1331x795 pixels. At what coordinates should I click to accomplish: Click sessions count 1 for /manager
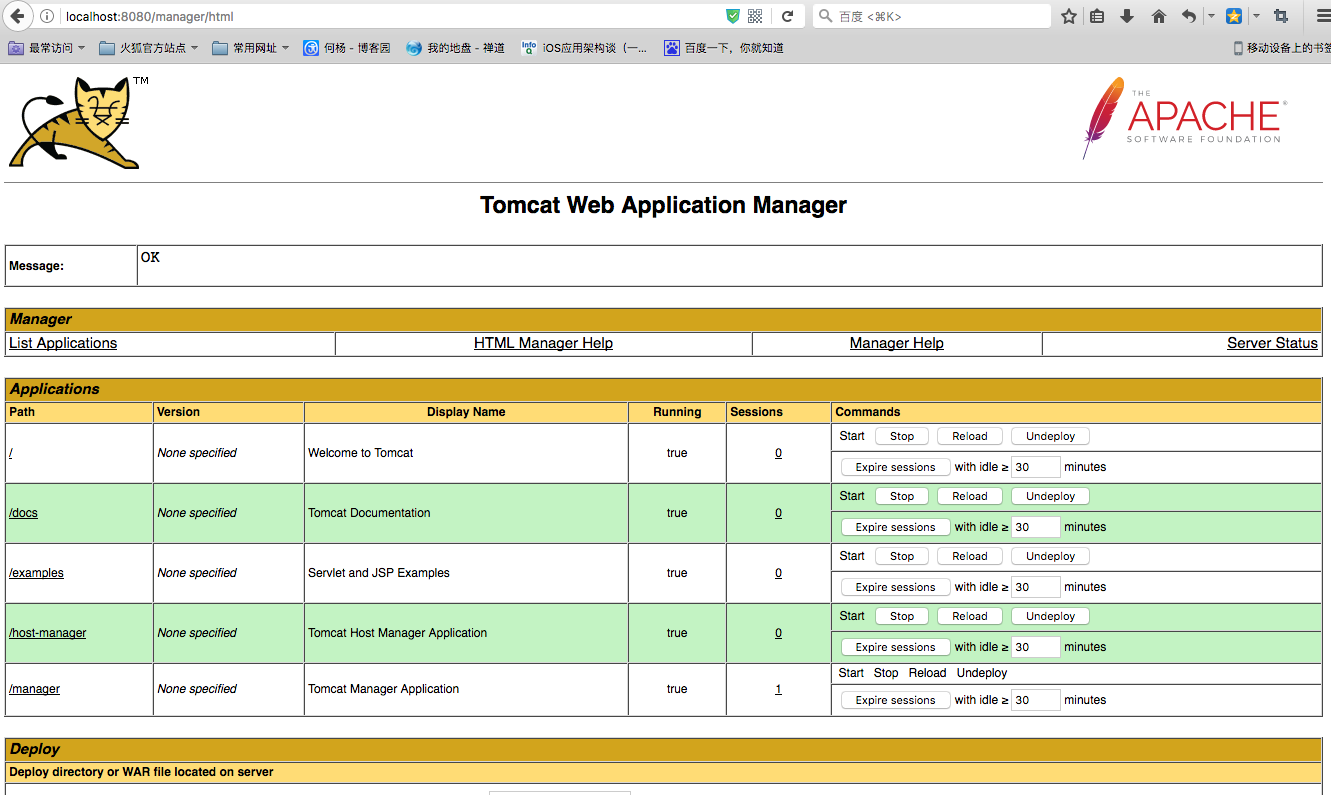coord(778,689)
